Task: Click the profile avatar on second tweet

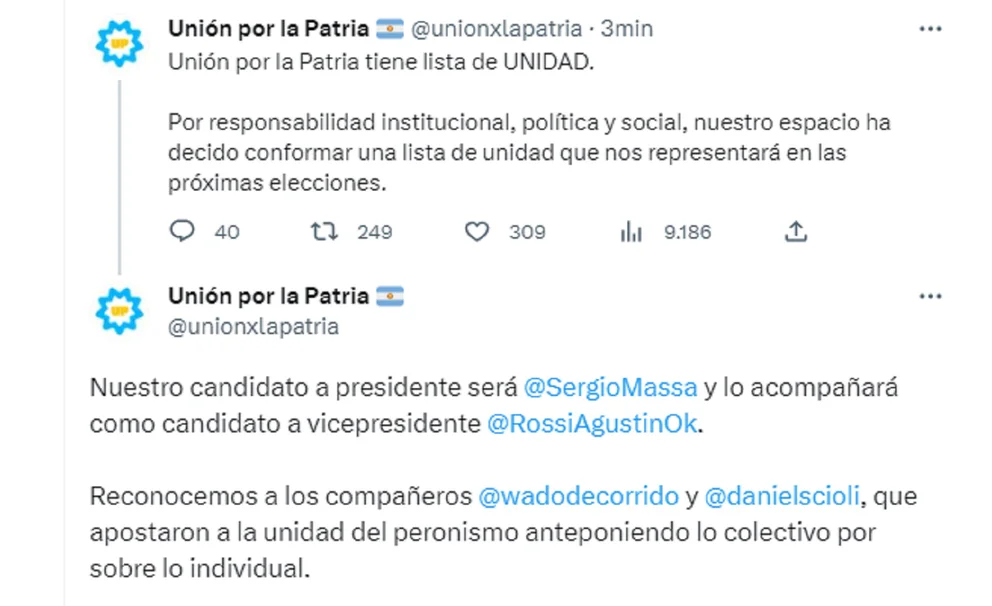Action: tap(120, 312)
